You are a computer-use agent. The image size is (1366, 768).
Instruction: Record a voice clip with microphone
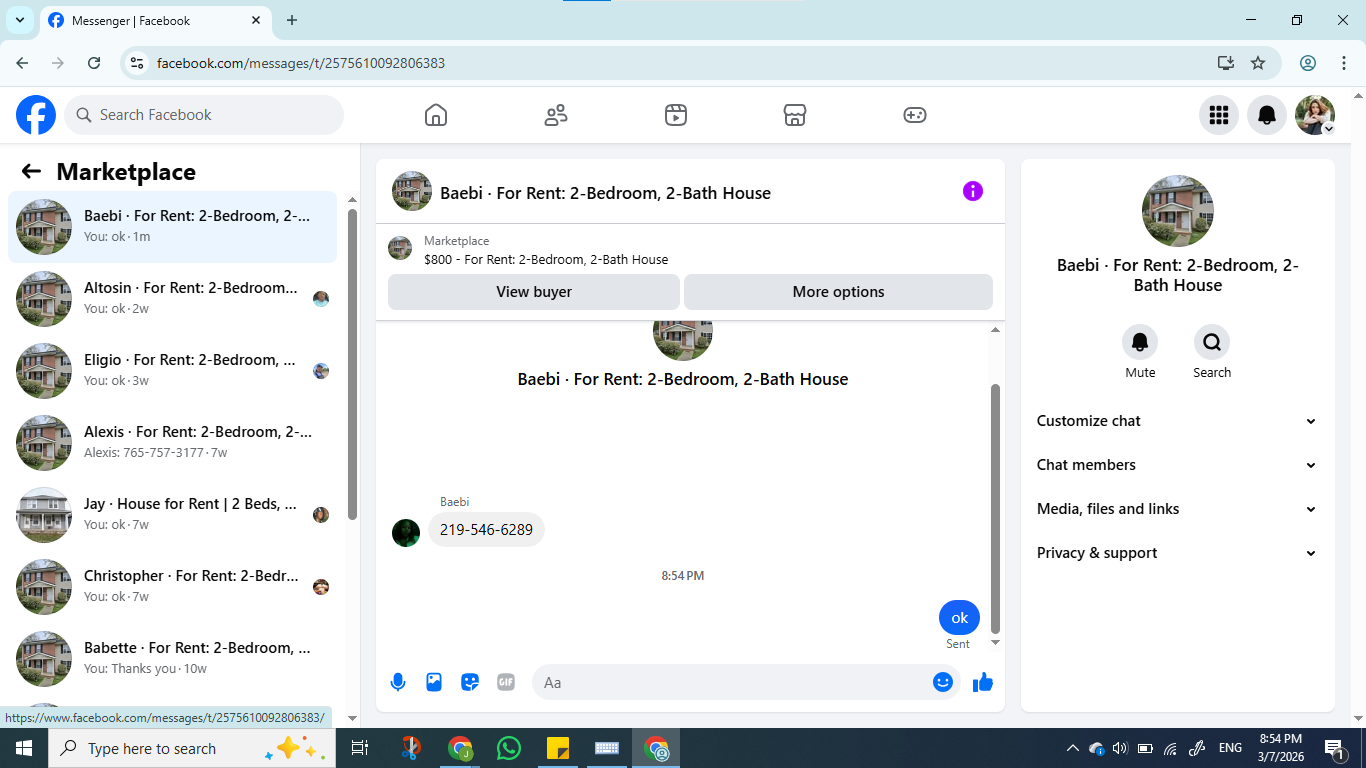tap(398, 682)
